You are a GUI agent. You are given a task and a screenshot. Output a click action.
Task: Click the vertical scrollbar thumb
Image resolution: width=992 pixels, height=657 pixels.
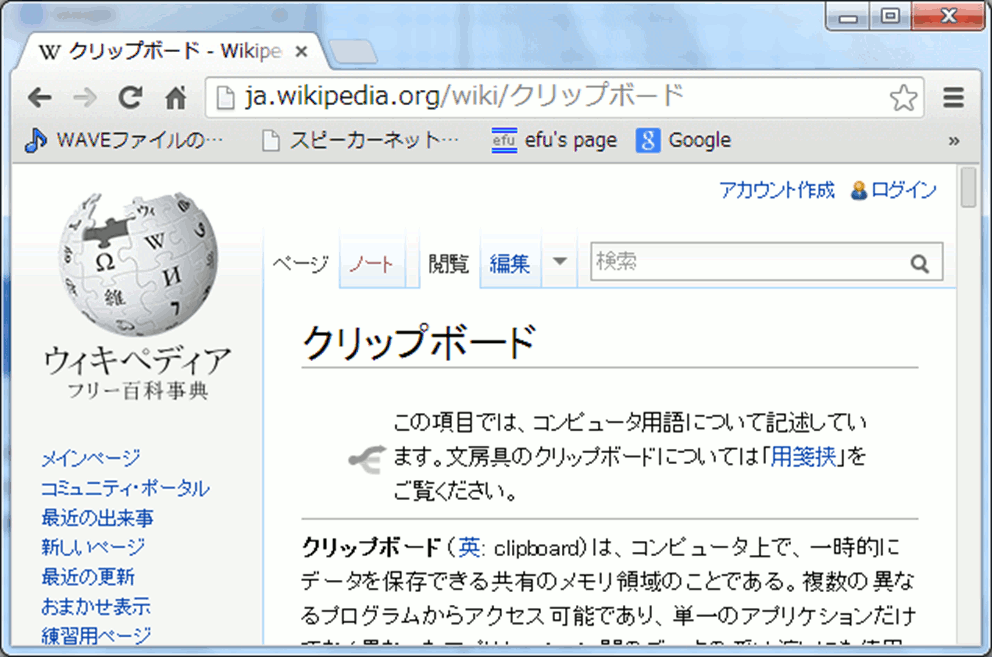click(967, 188)
